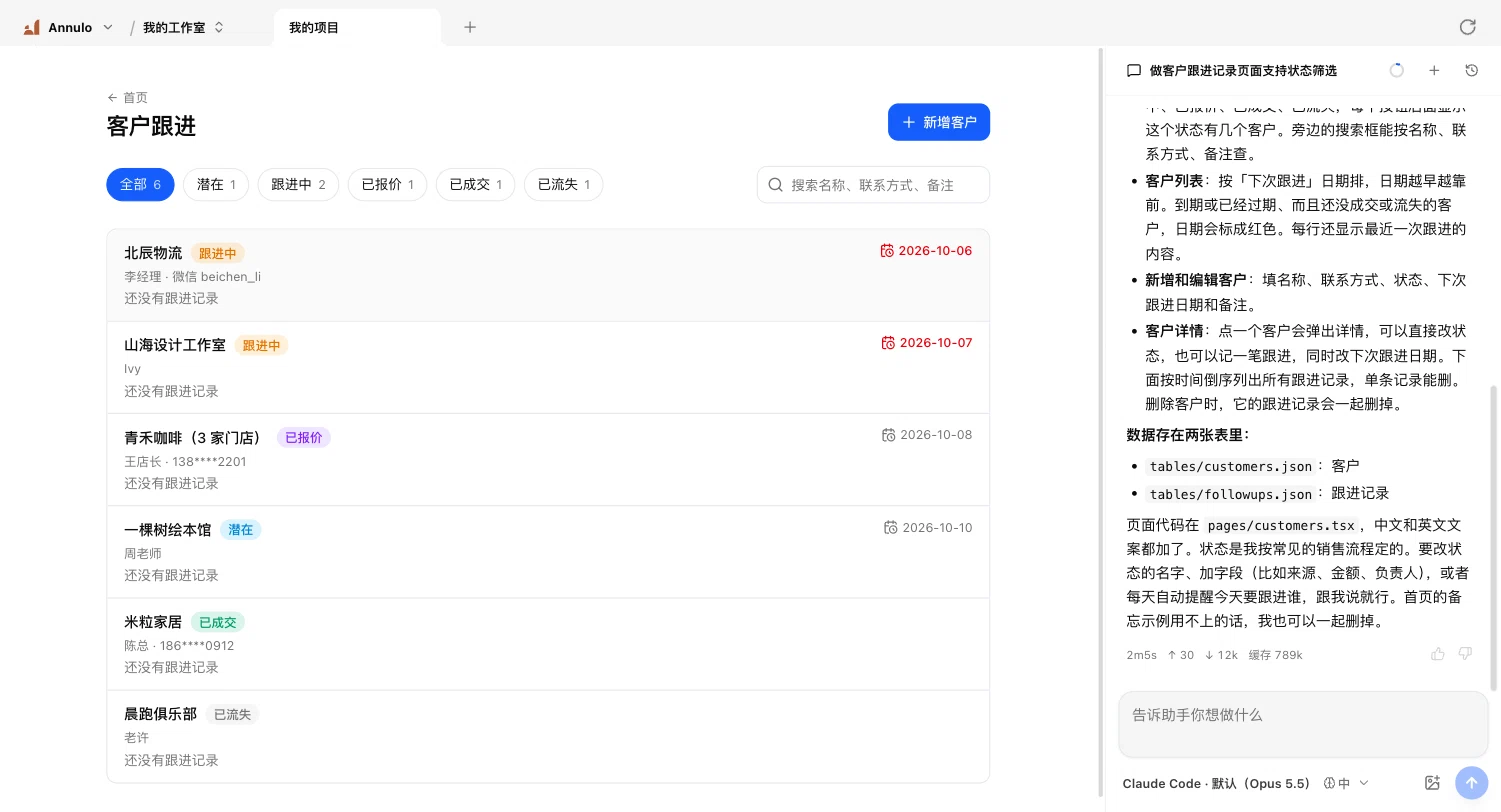Open the 一棵树绘本馆 customer
Screen dimensions: 1501x812
pyautogui.click(x=548, y=551)
